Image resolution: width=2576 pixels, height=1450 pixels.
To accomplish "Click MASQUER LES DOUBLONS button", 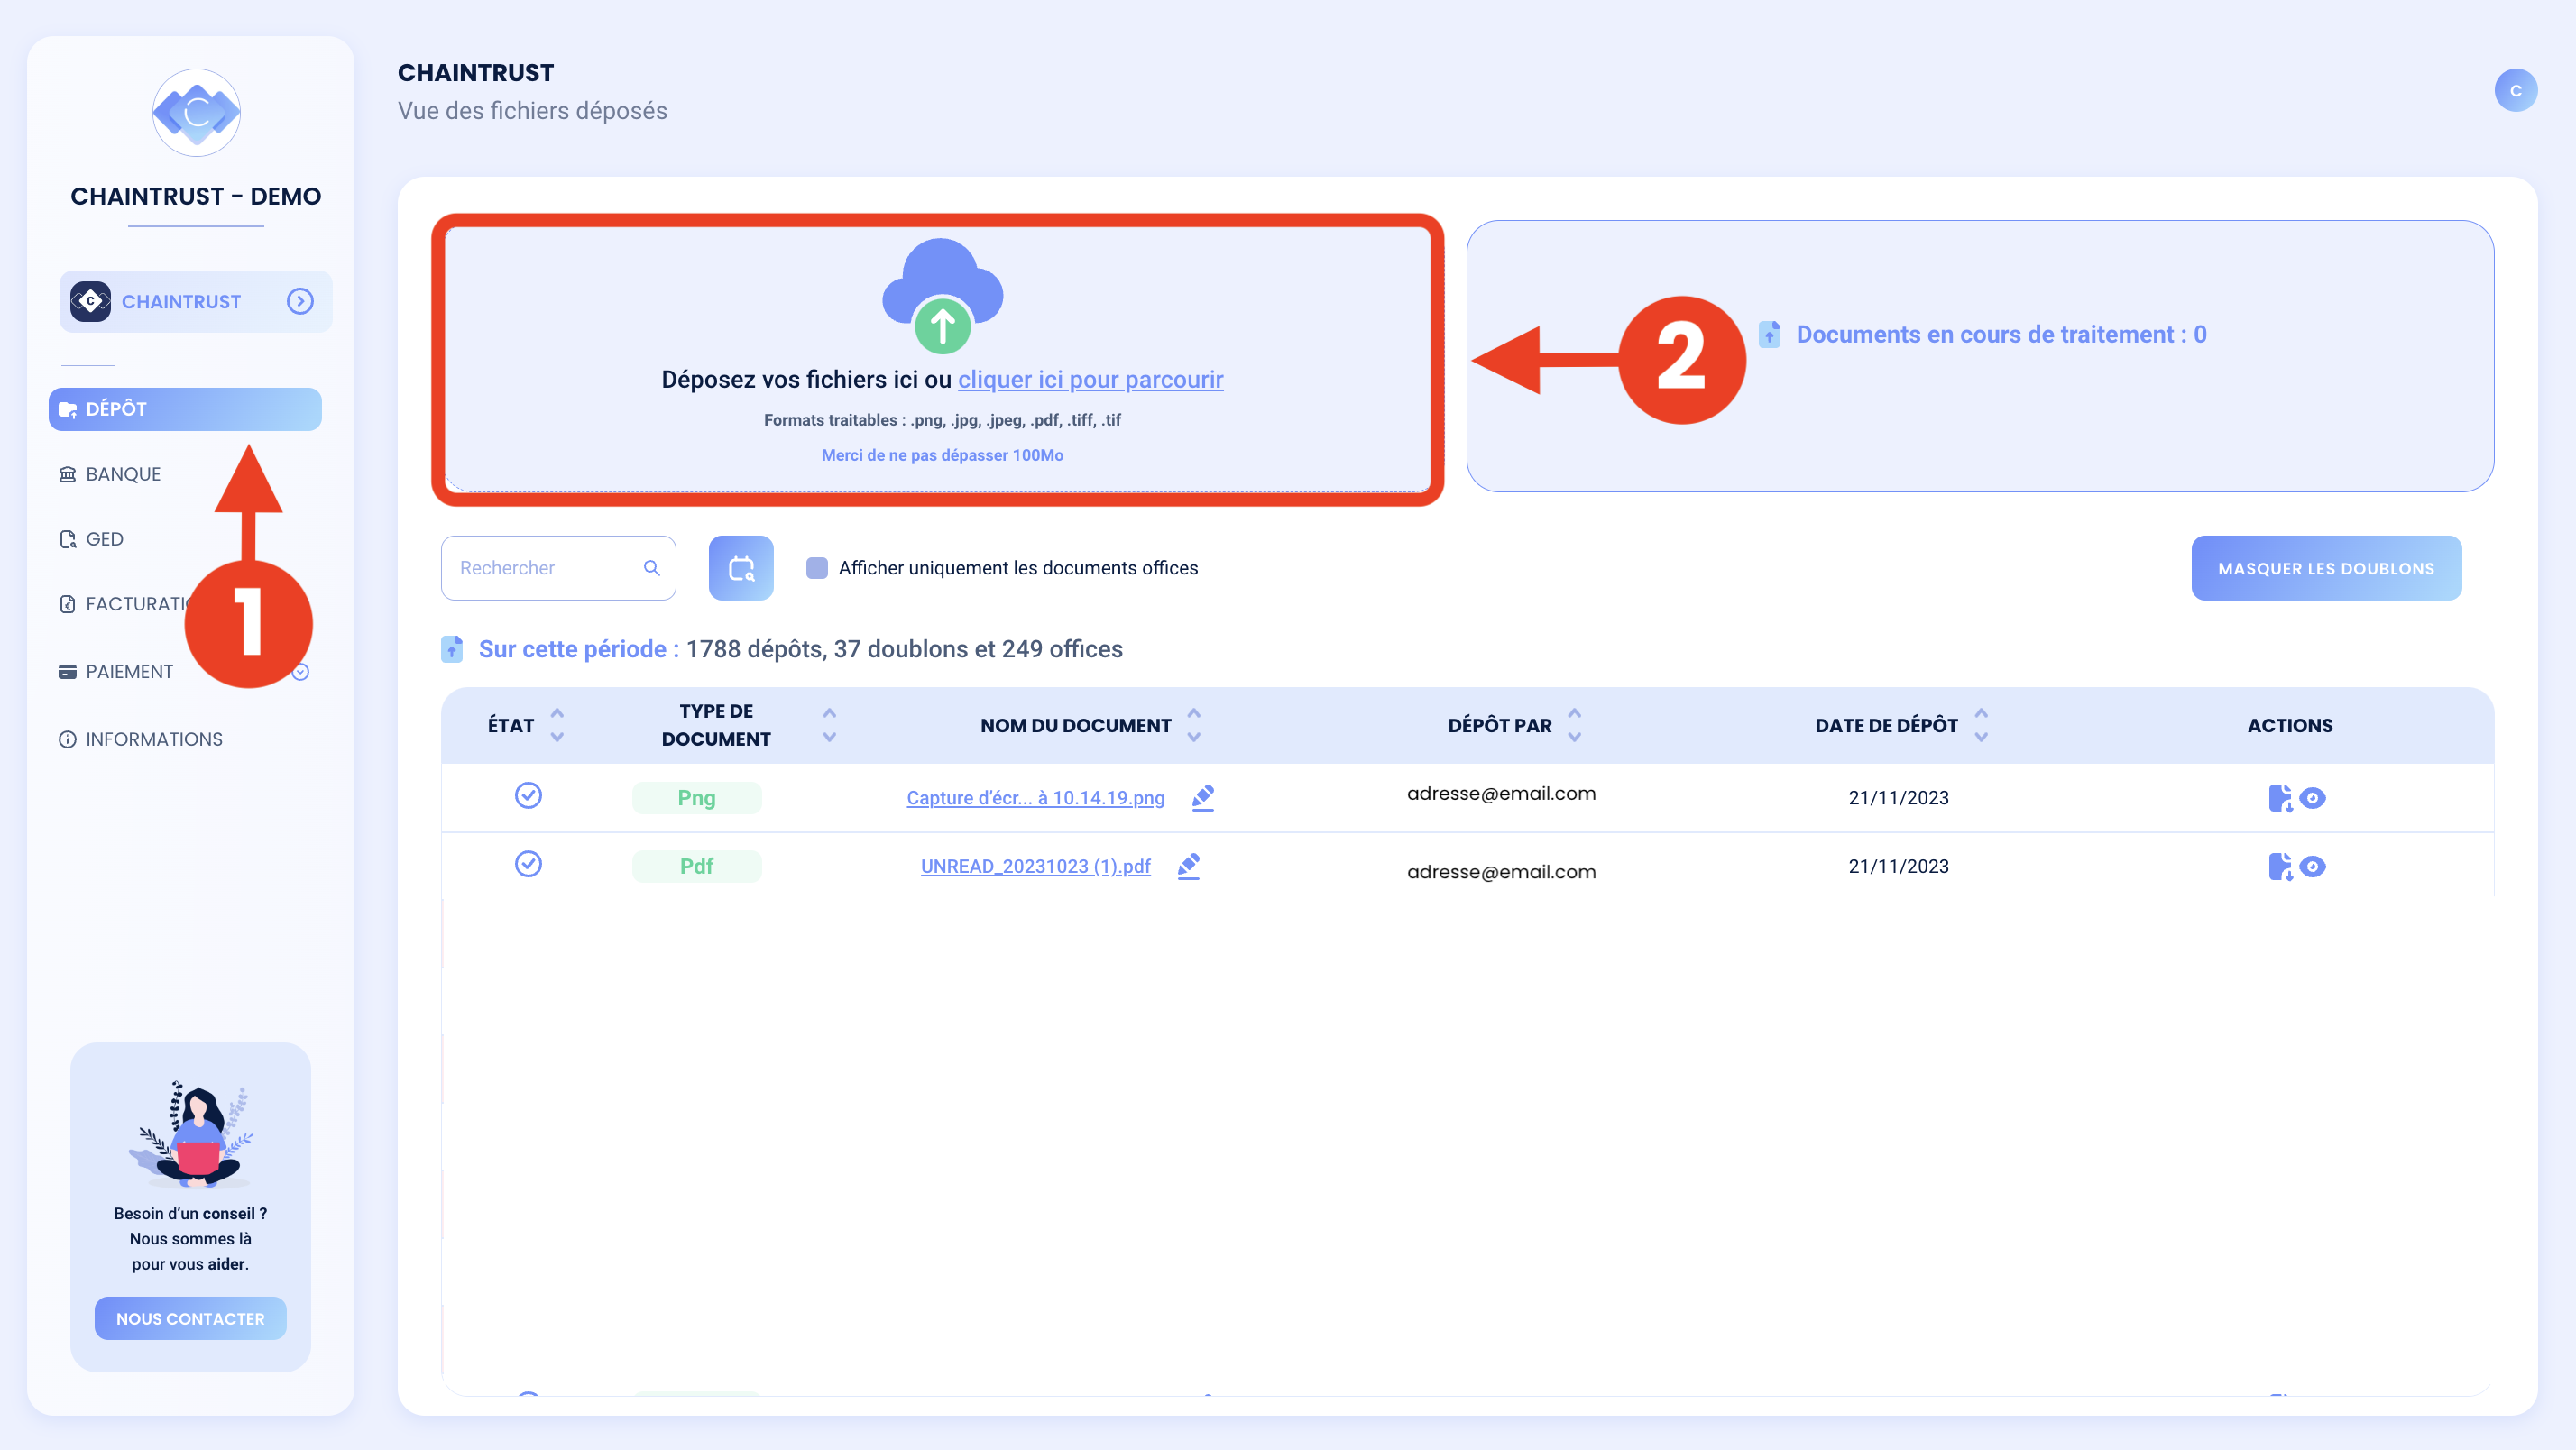I will (2326, 568).
